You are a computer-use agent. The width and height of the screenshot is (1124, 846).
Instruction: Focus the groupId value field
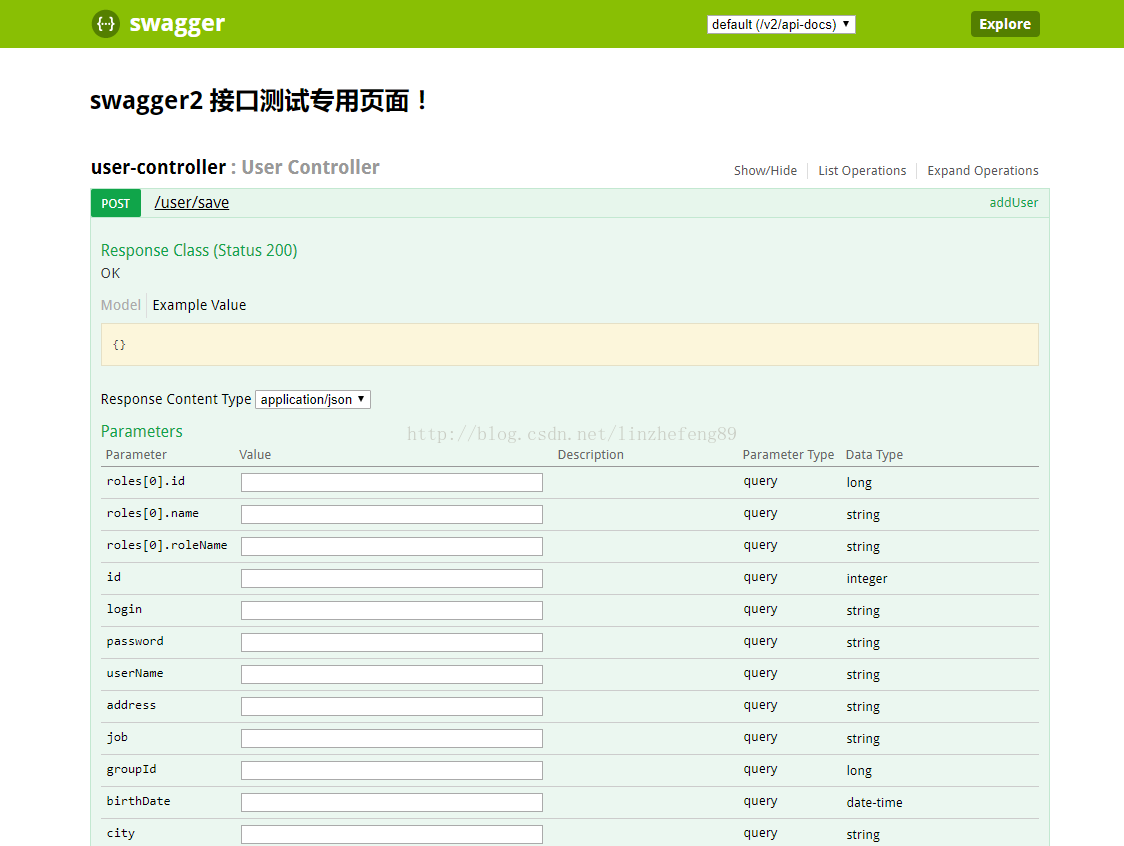pos(391,771)
